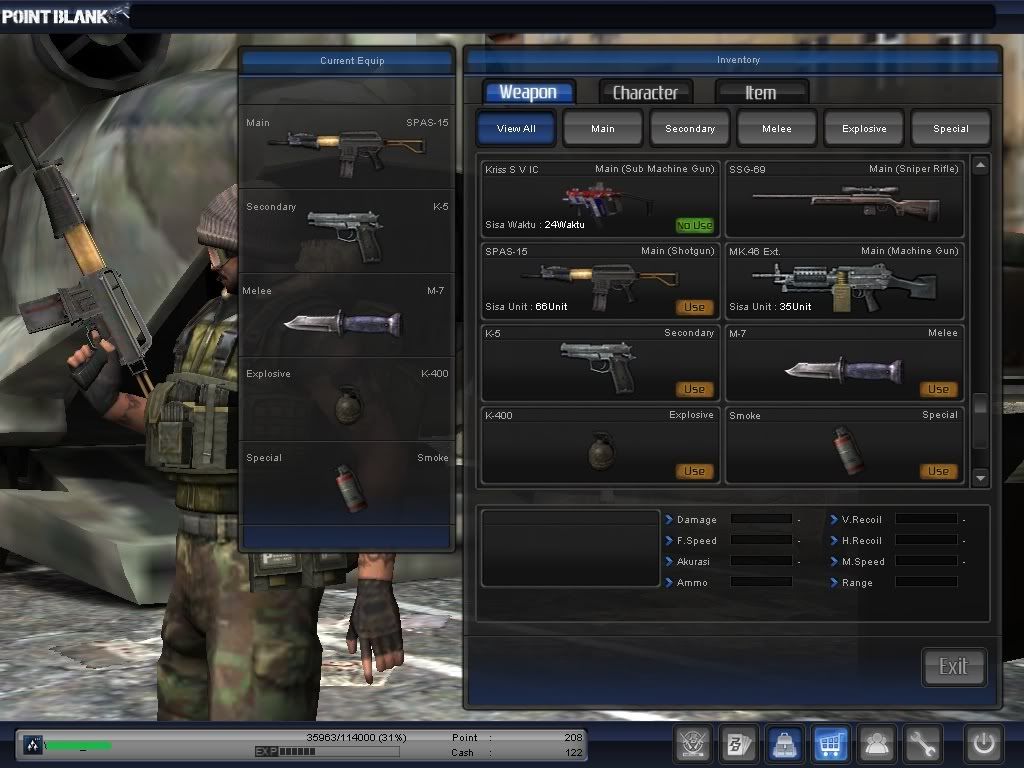Filter inventory by Special weapons
This screenshot has height=768, width=1024.
[951, 128]
